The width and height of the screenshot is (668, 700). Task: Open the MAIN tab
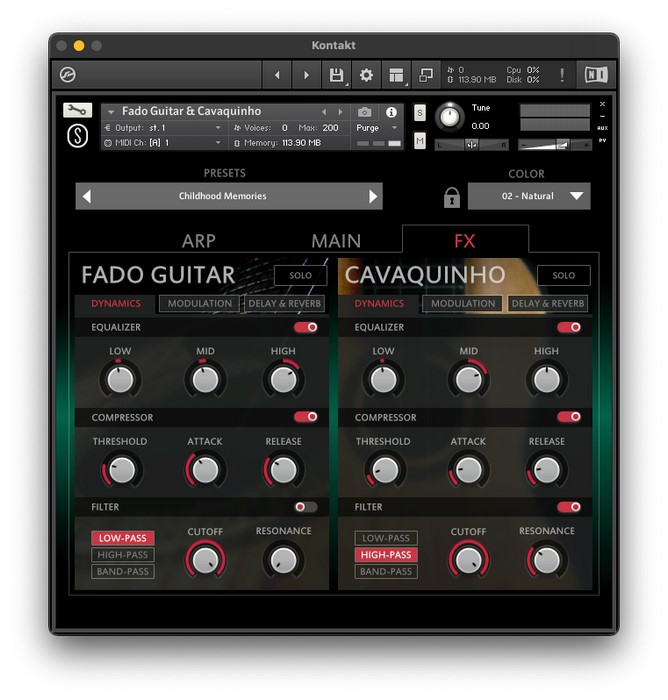pos(336,241)
